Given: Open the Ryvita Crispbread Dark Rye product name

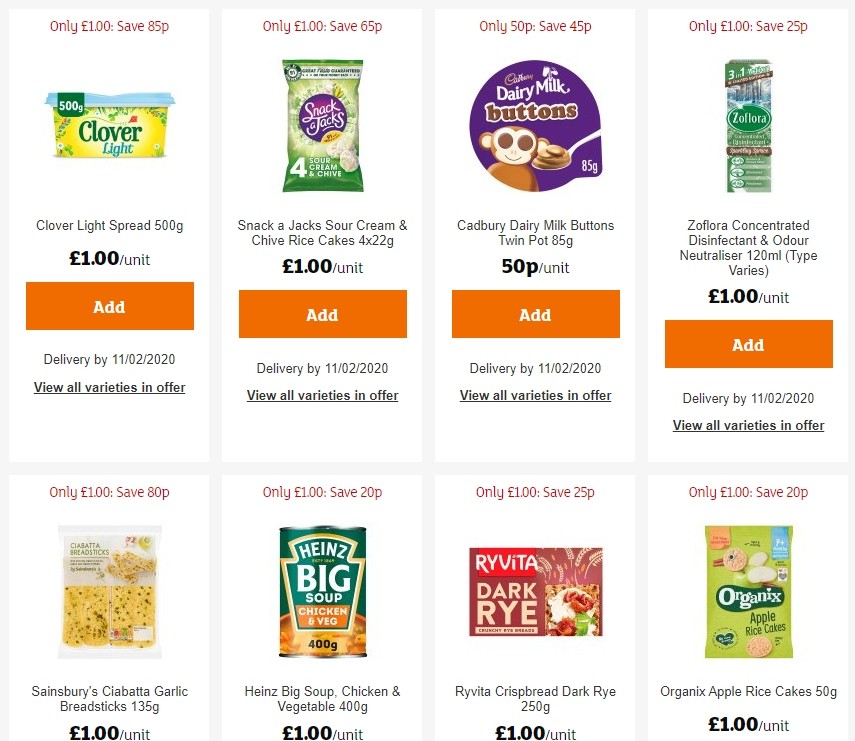Looking at the screenshot, I should (x=535, y=698).
